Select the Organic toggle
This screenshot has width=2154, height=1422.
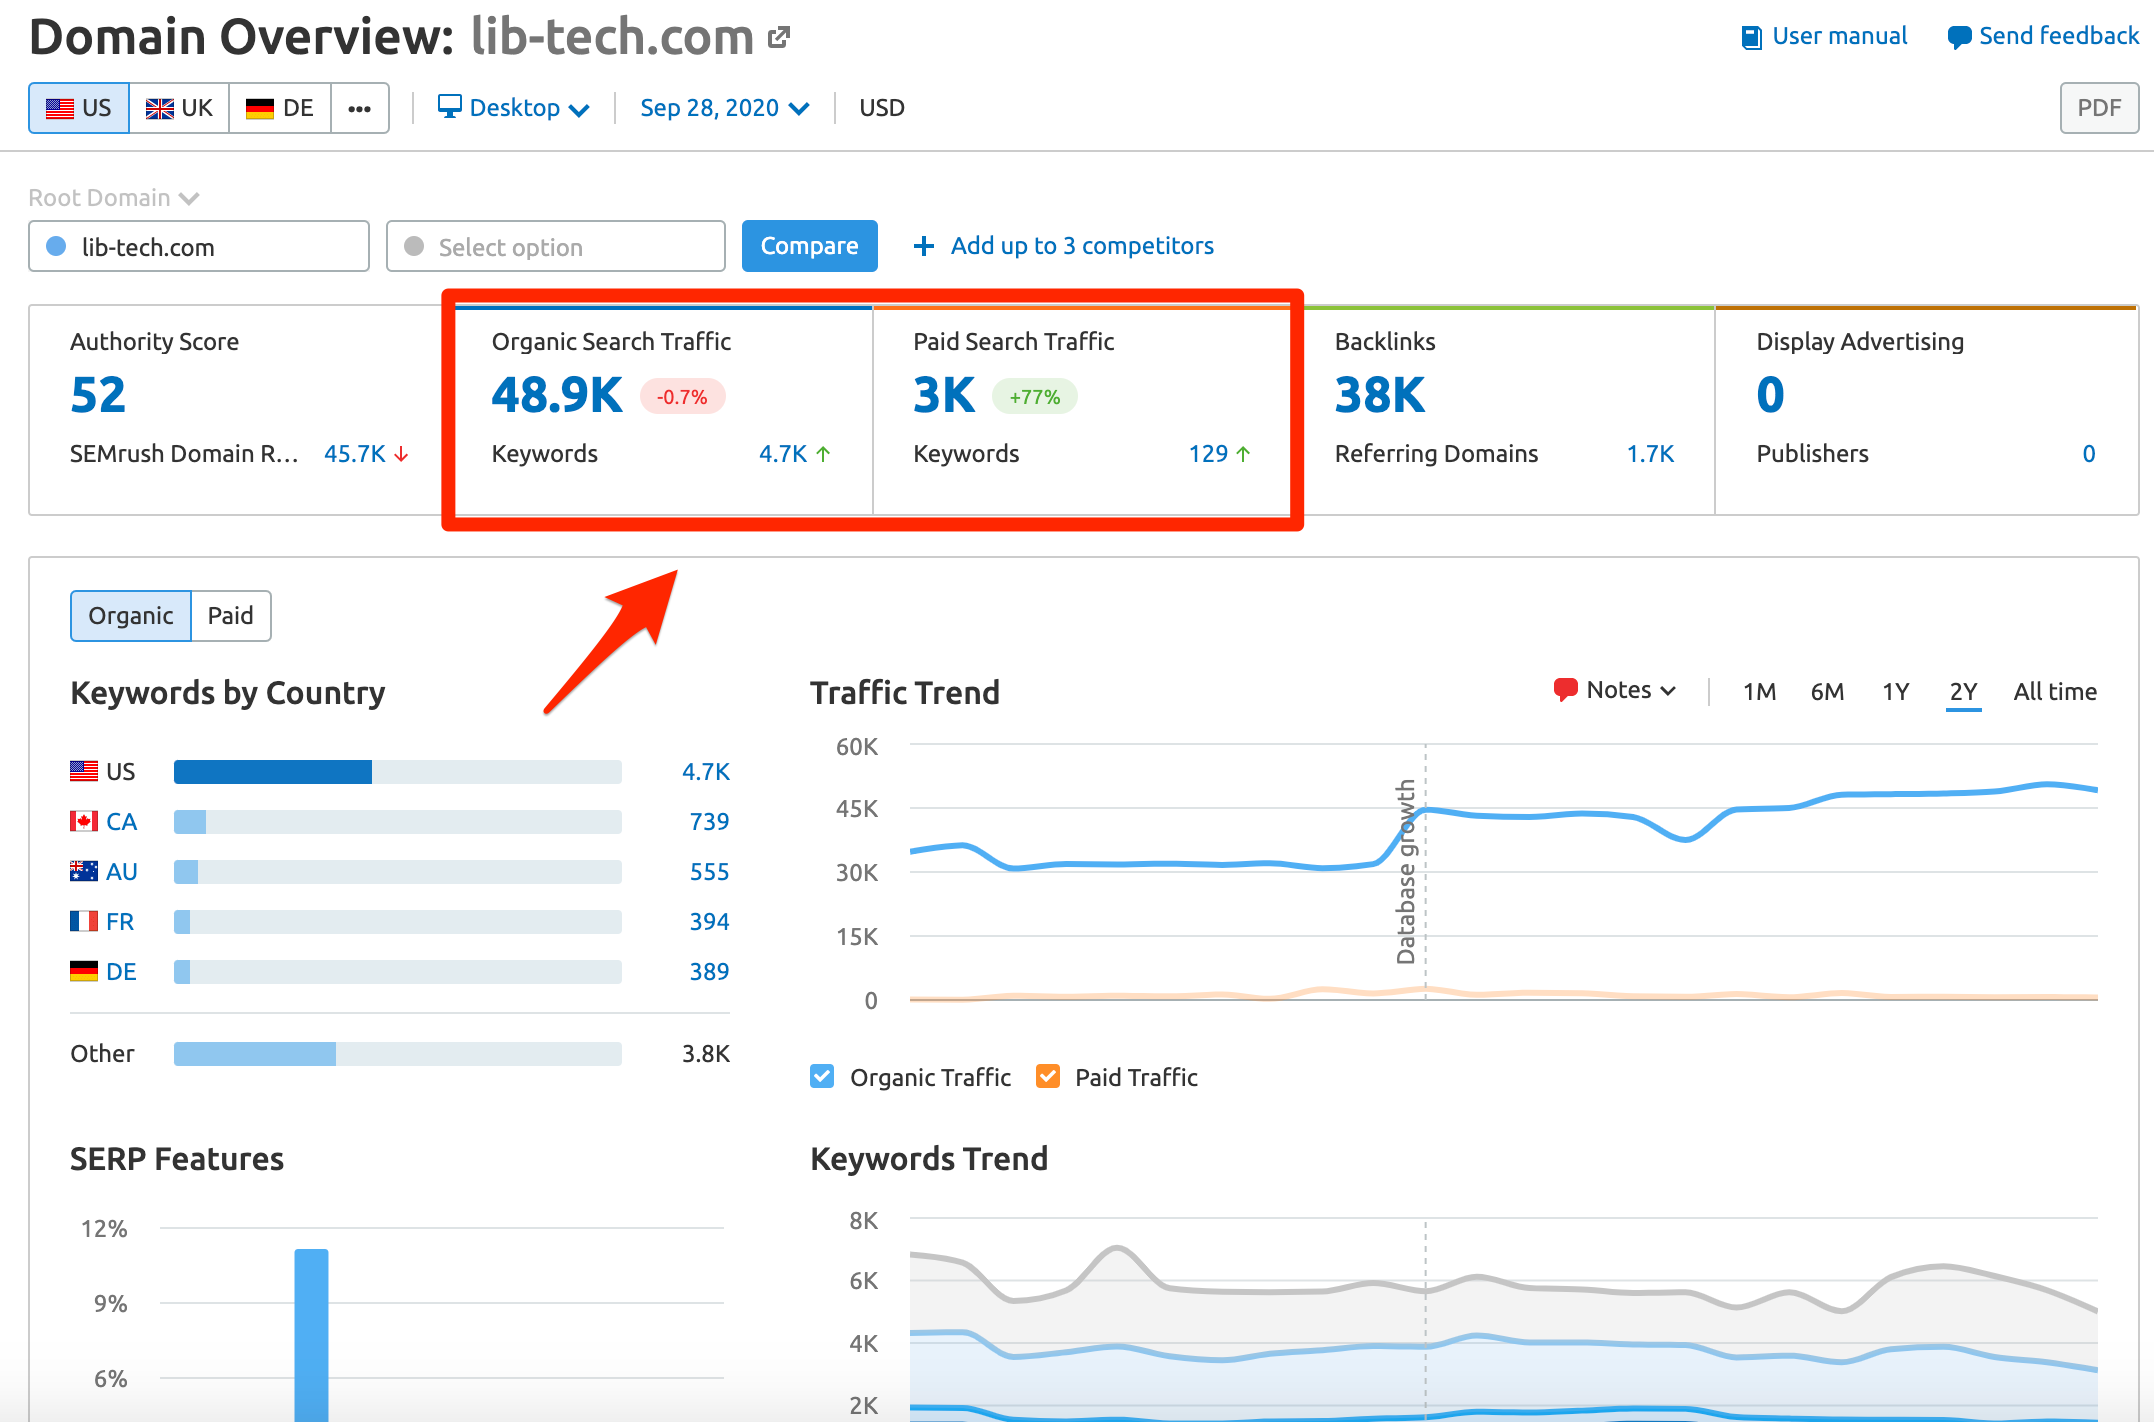pos(131,616)
